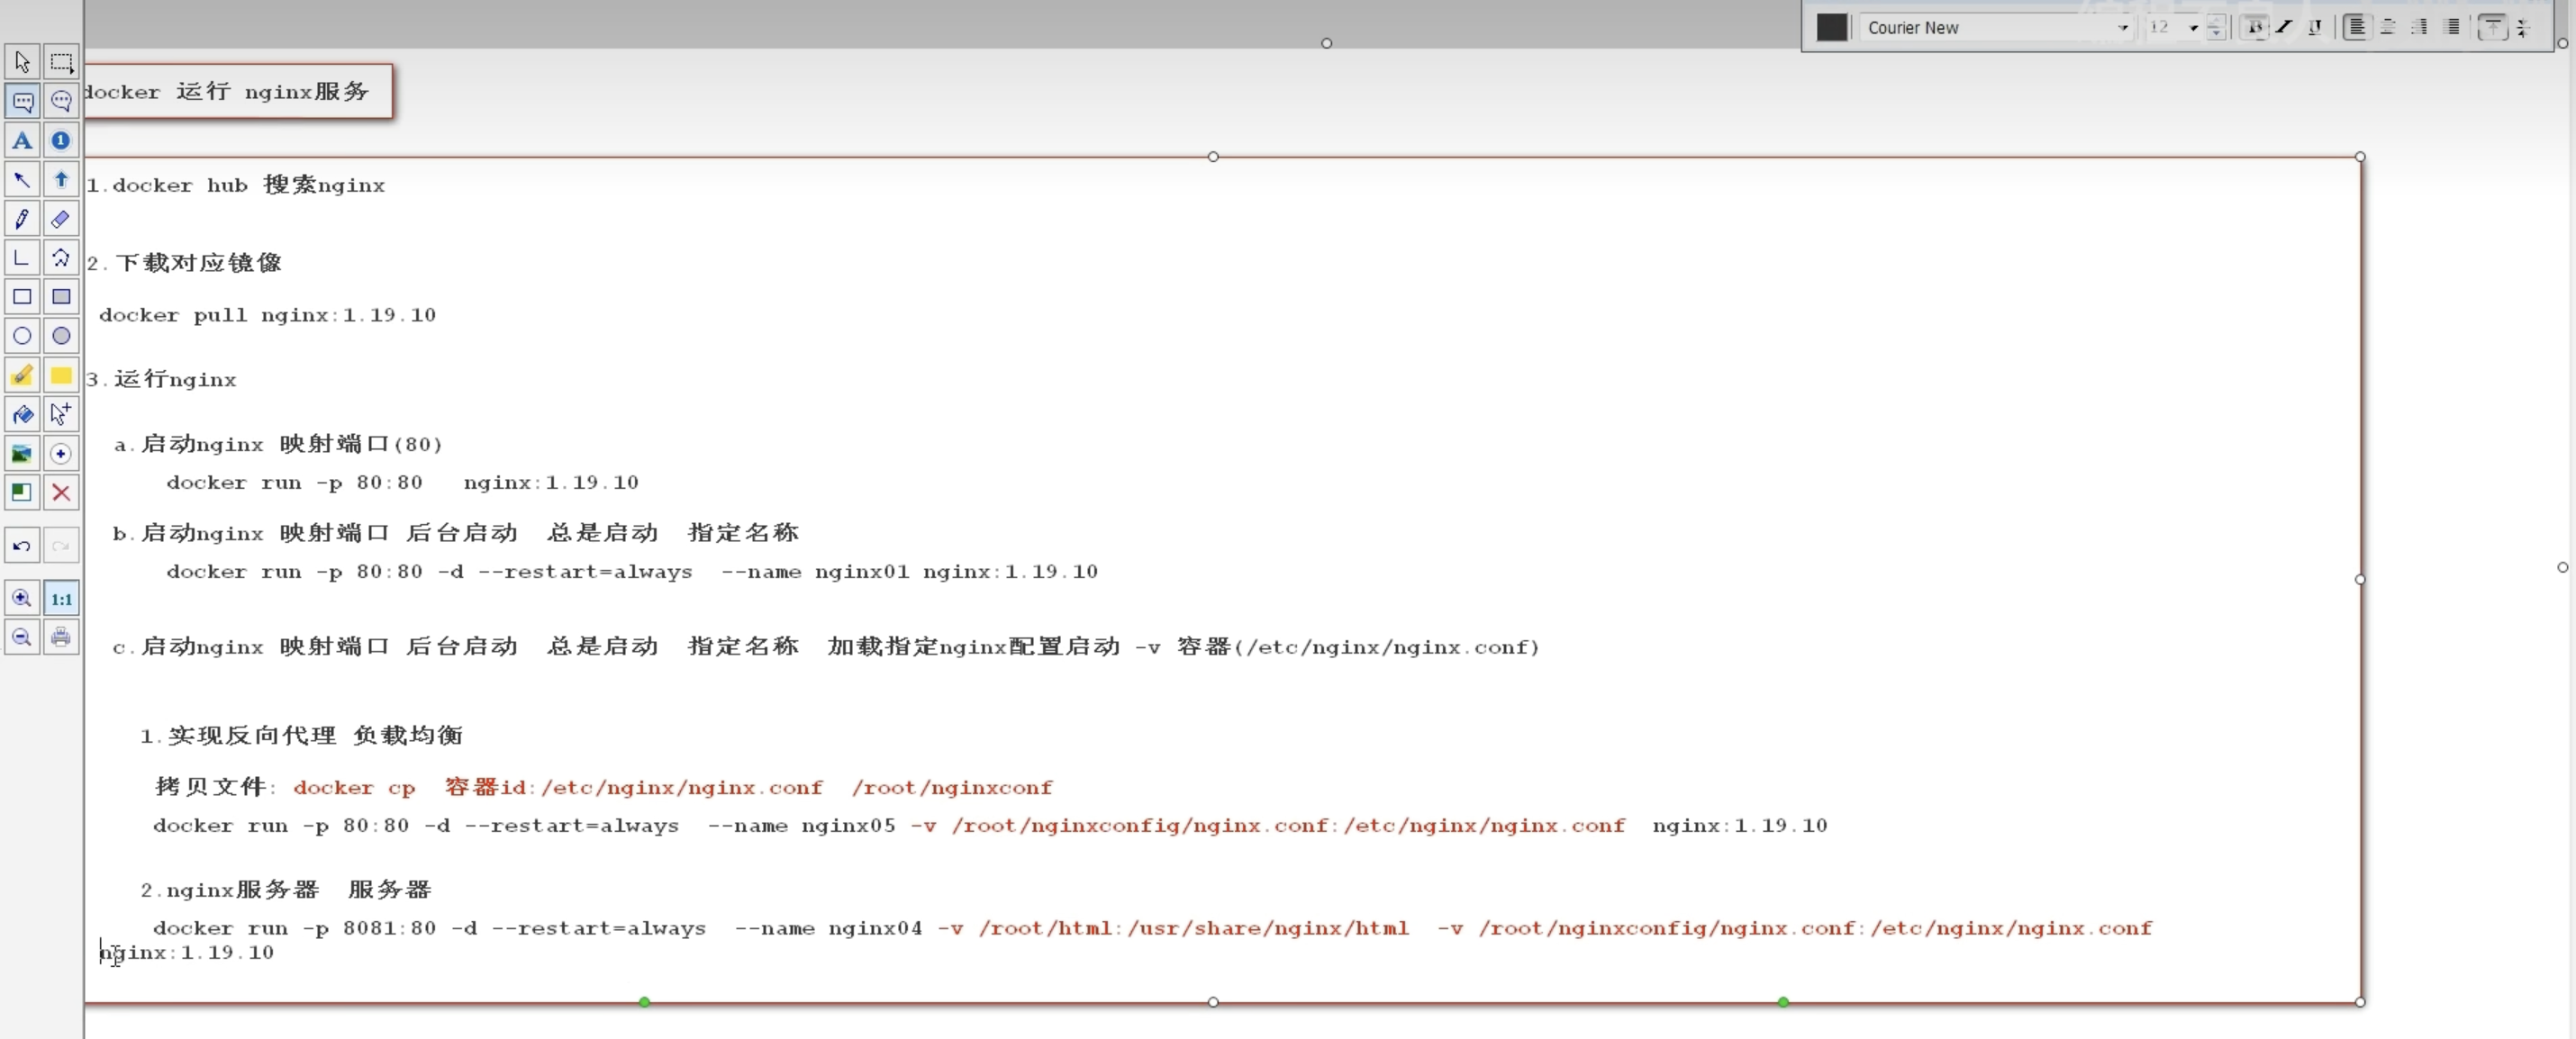The image size is (2576, 1039).
Task: Select the text tool with letter A
Action: tap(21, 141)
